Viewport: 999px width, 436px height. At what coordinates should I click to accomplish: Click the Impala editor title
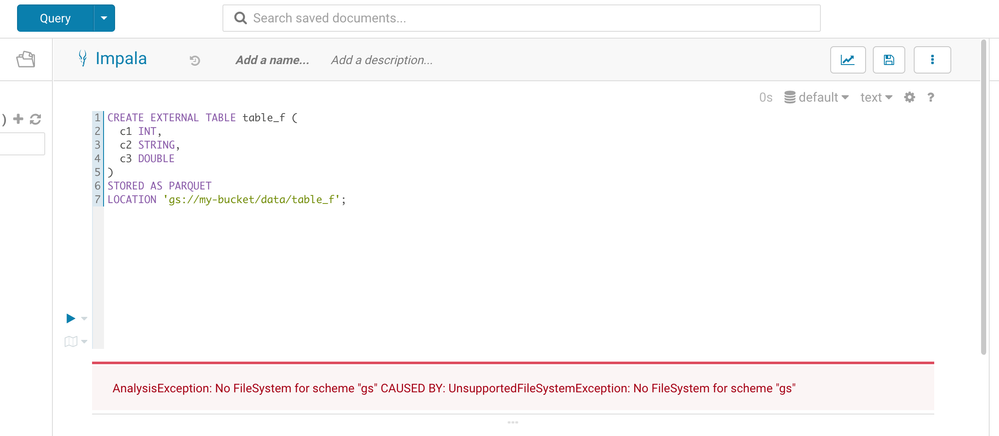click(x=120, y=59)
